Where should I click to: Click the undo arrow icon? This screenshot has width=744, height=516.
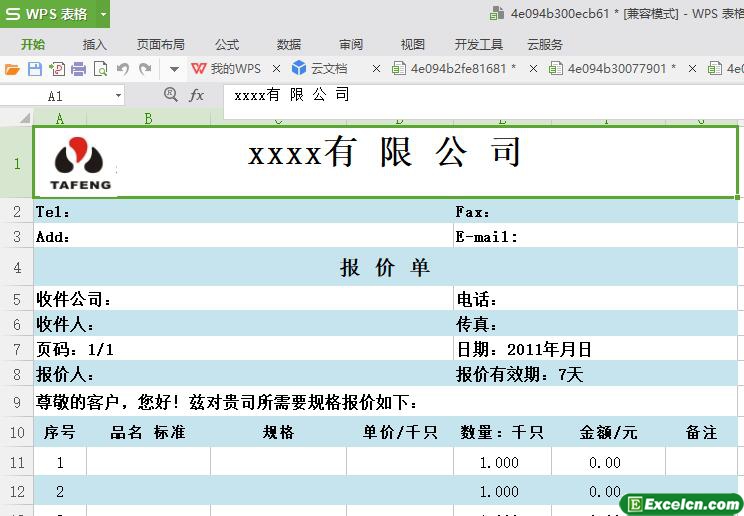point(123,69)
